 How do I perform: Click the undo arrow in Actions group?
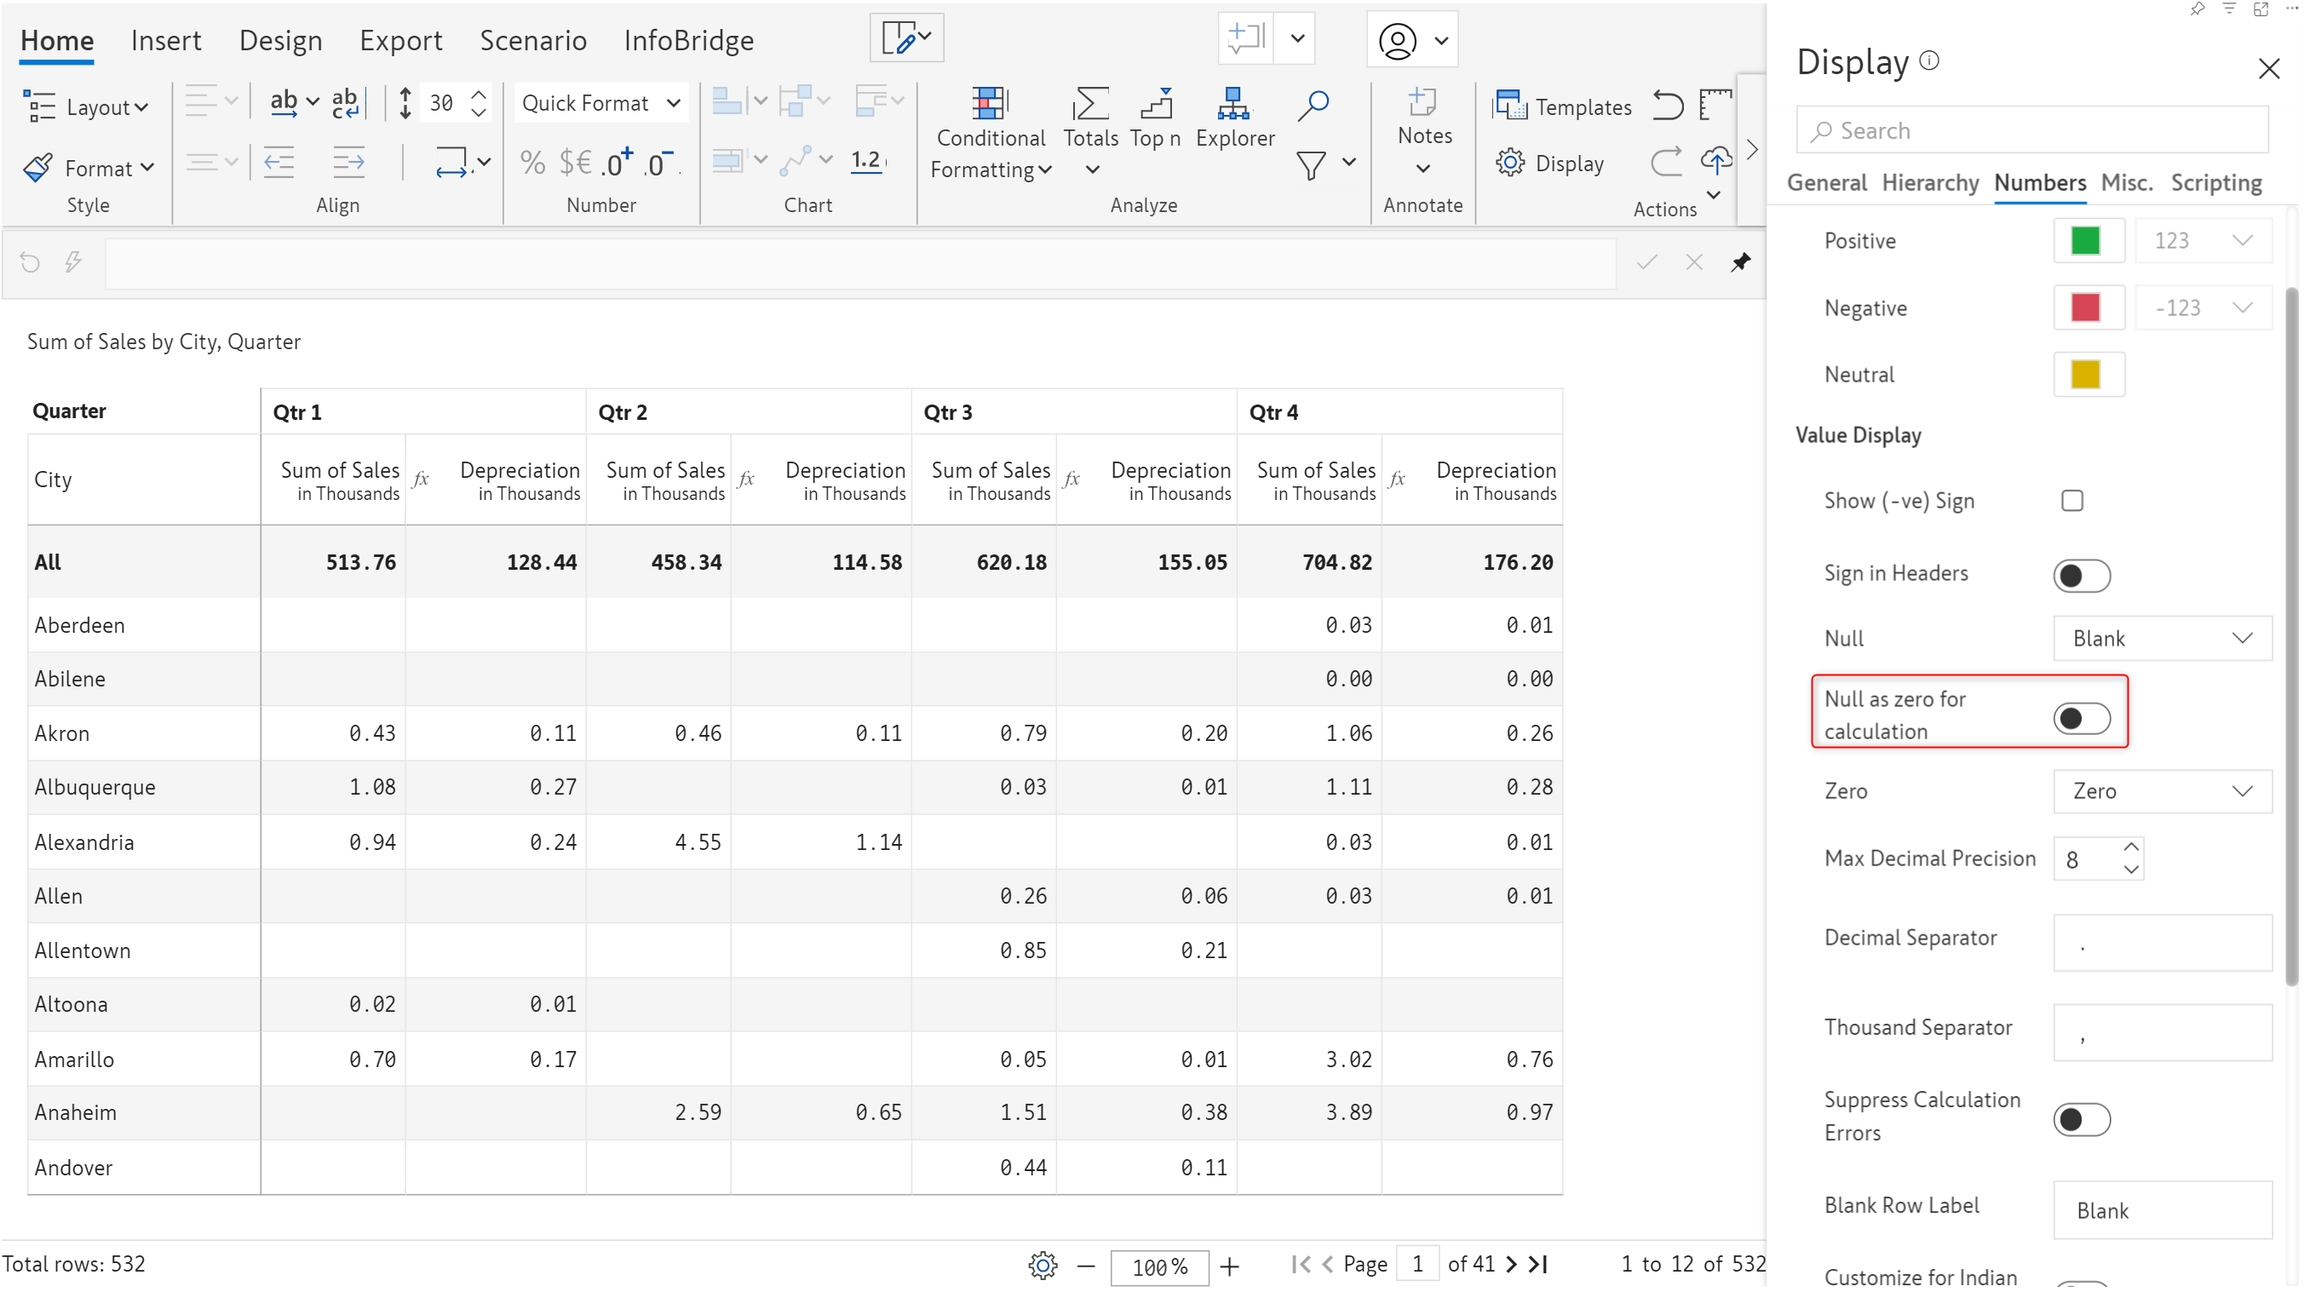1667,105
